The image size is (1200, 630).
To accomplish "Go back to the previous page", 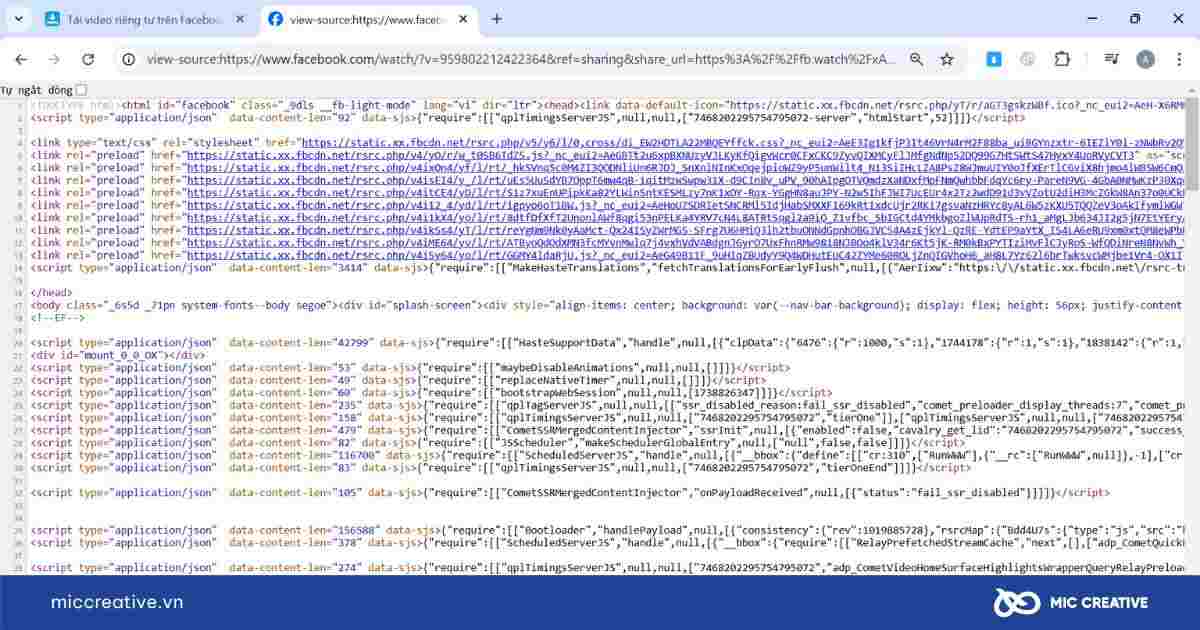I will 21,60.
